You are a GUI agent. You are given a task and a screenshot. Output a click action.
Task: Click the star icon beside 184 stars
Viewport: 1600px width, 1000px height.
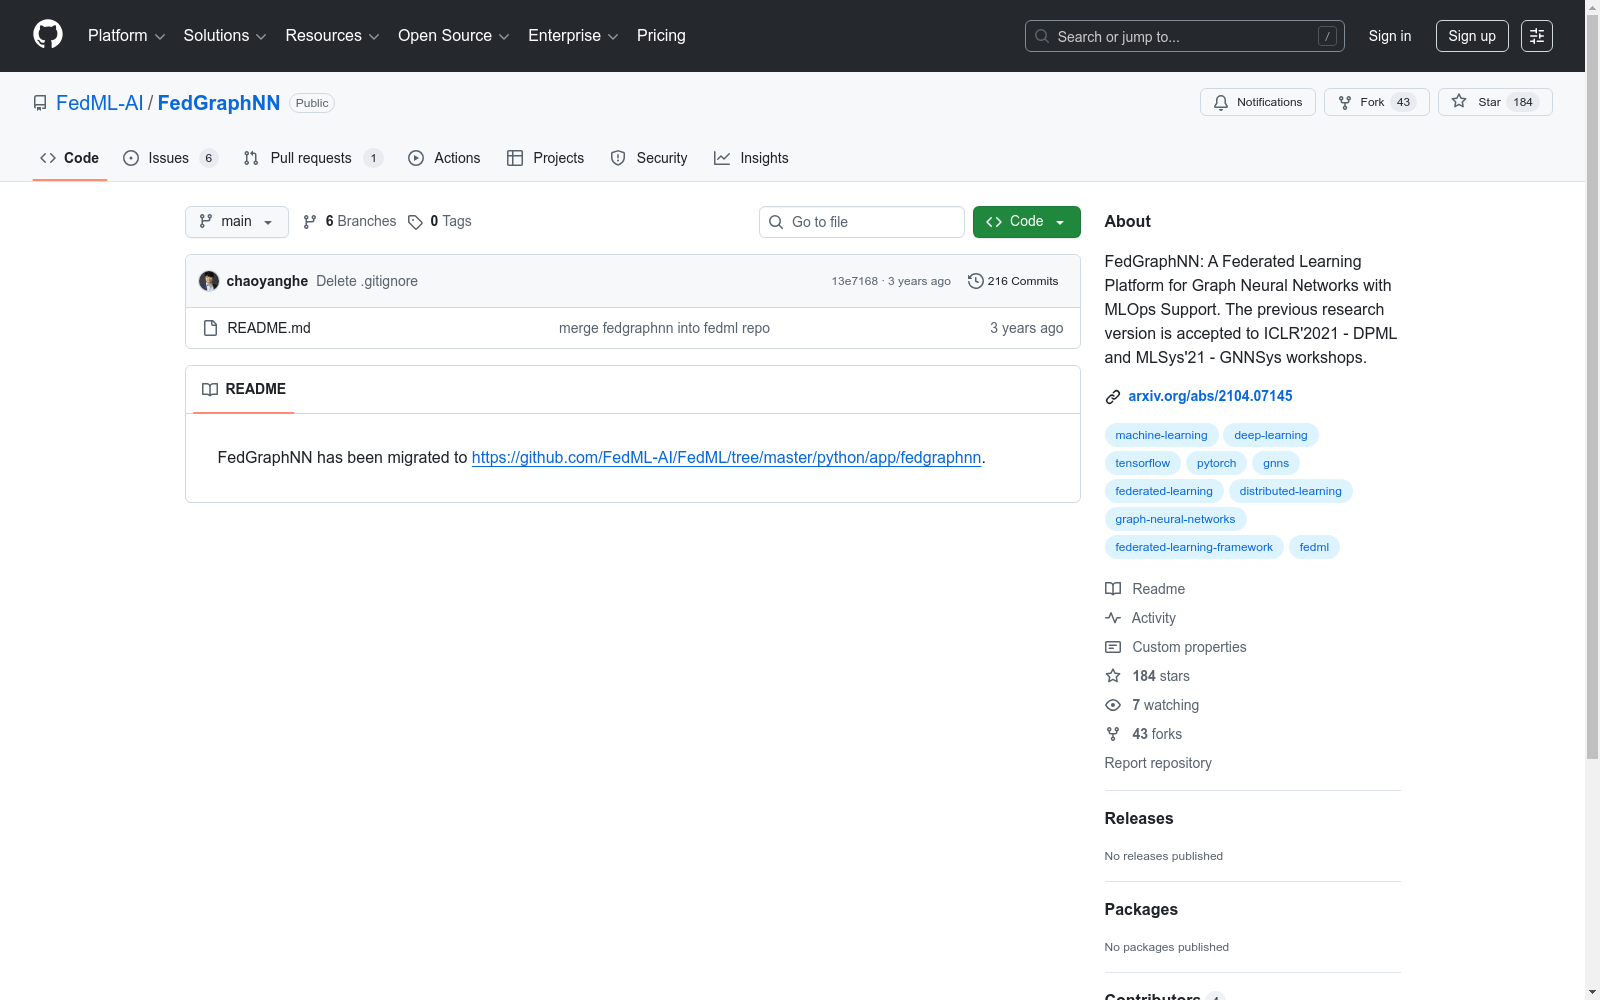pyautogui.click(x=1113, y=676)
